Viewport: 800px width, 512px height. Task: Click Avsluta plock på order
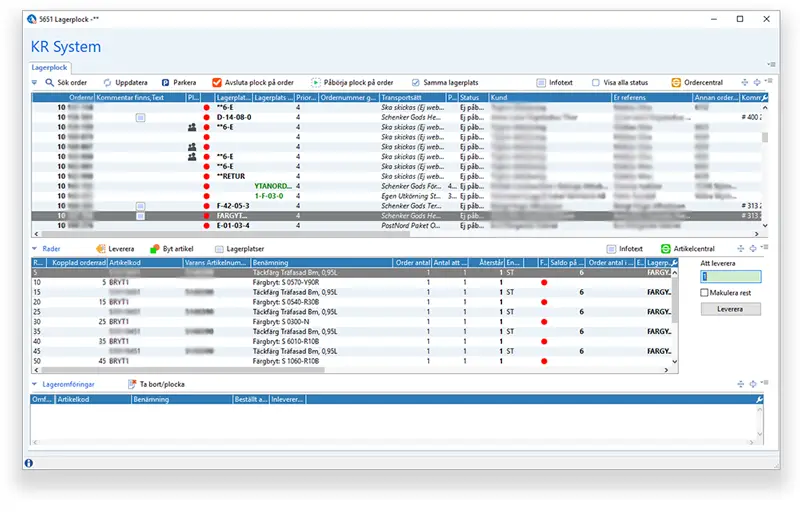(253, 83)
